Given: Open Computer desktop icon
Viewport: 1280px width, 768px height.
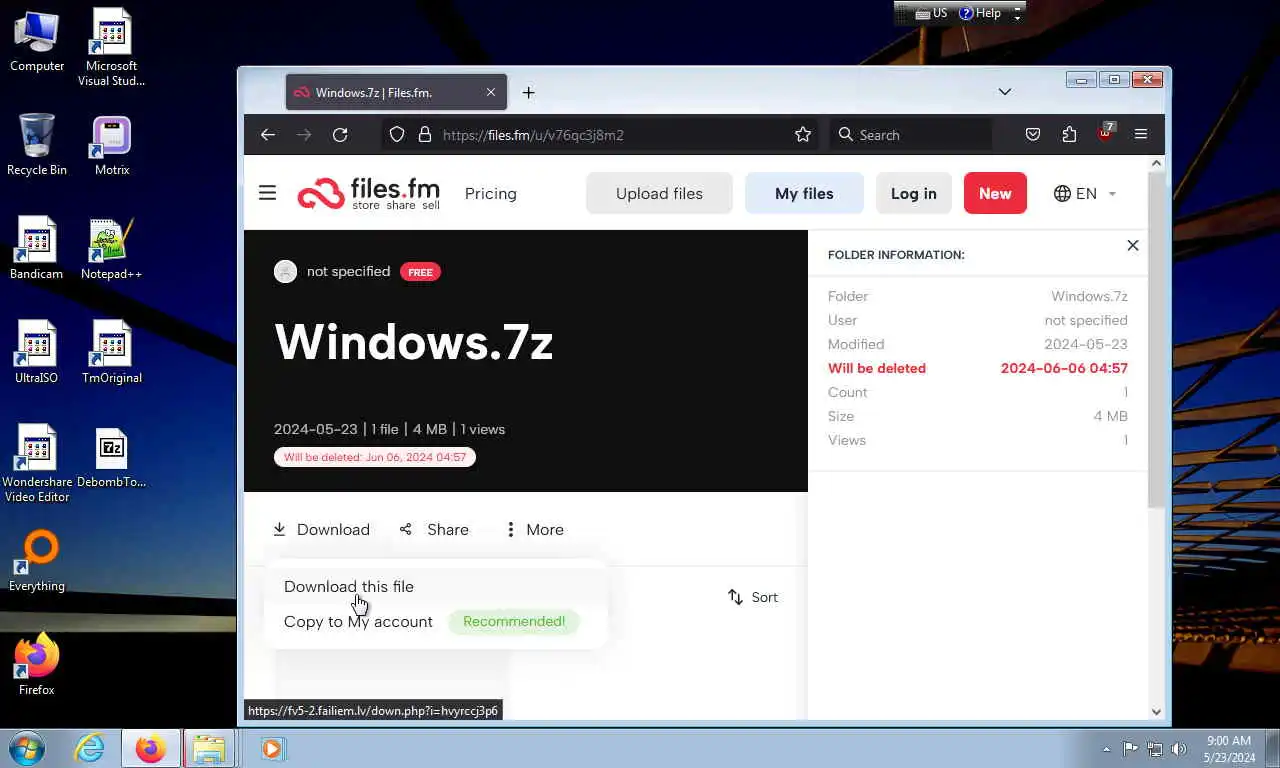Looking at the screenshot, I should point(37,41).
